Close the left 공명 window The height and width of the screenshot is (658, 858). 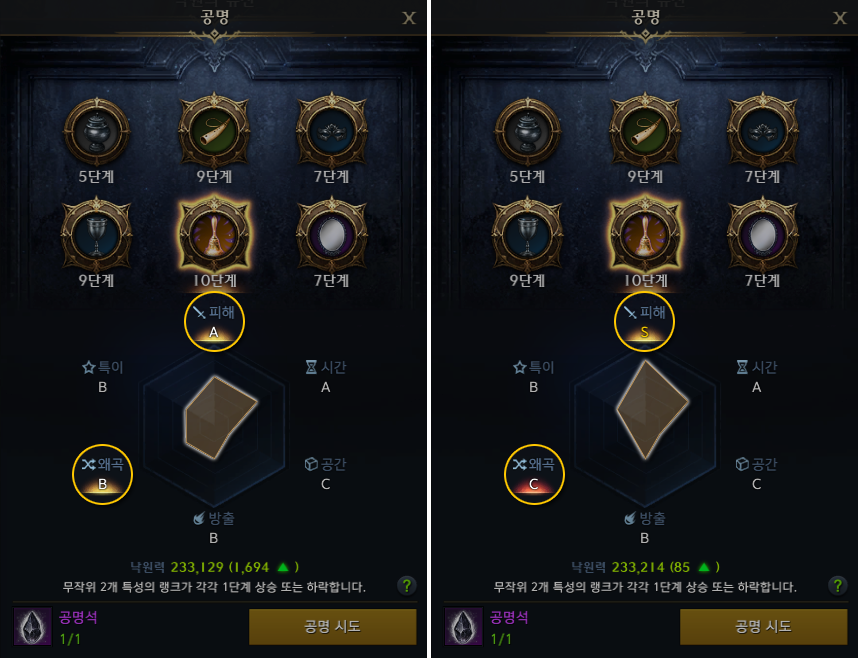click(409, 18)
